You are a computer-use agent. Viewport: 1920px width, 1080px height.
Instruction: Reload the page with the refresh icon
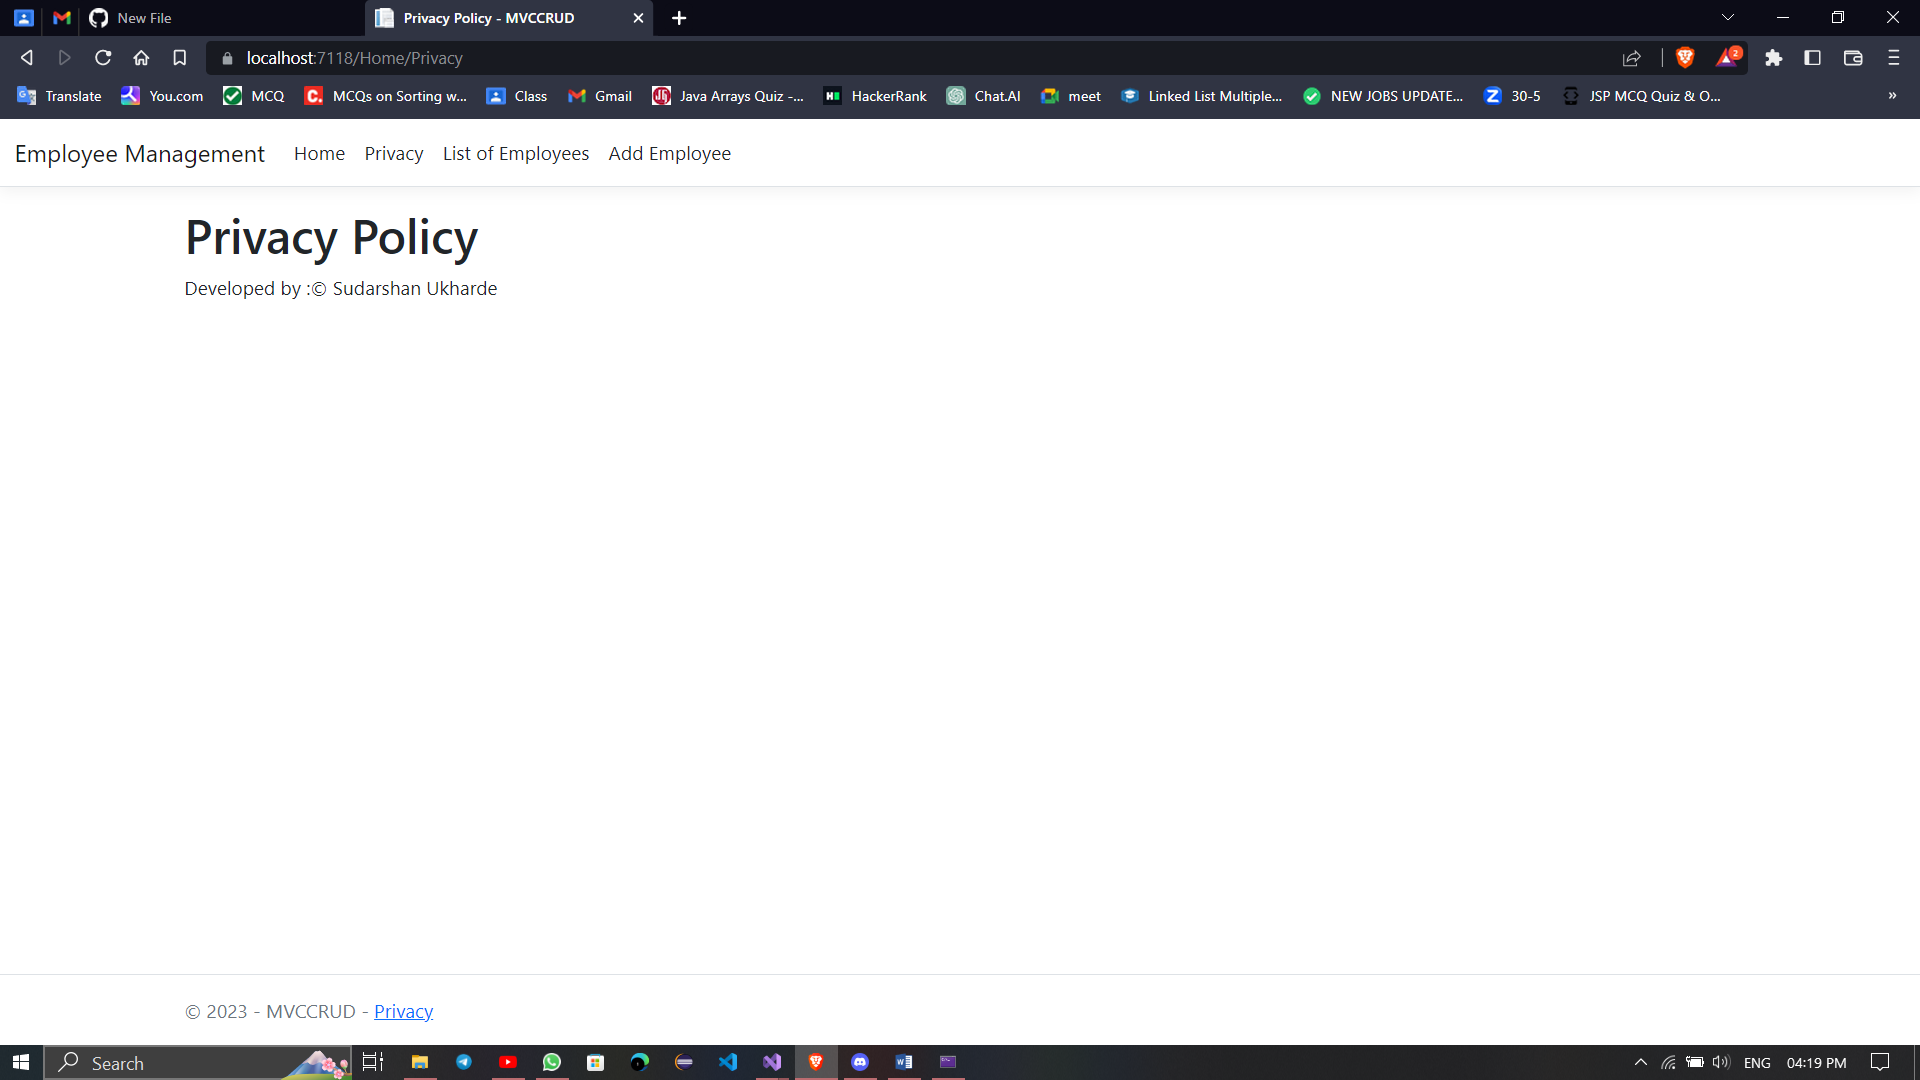point(102,58)
